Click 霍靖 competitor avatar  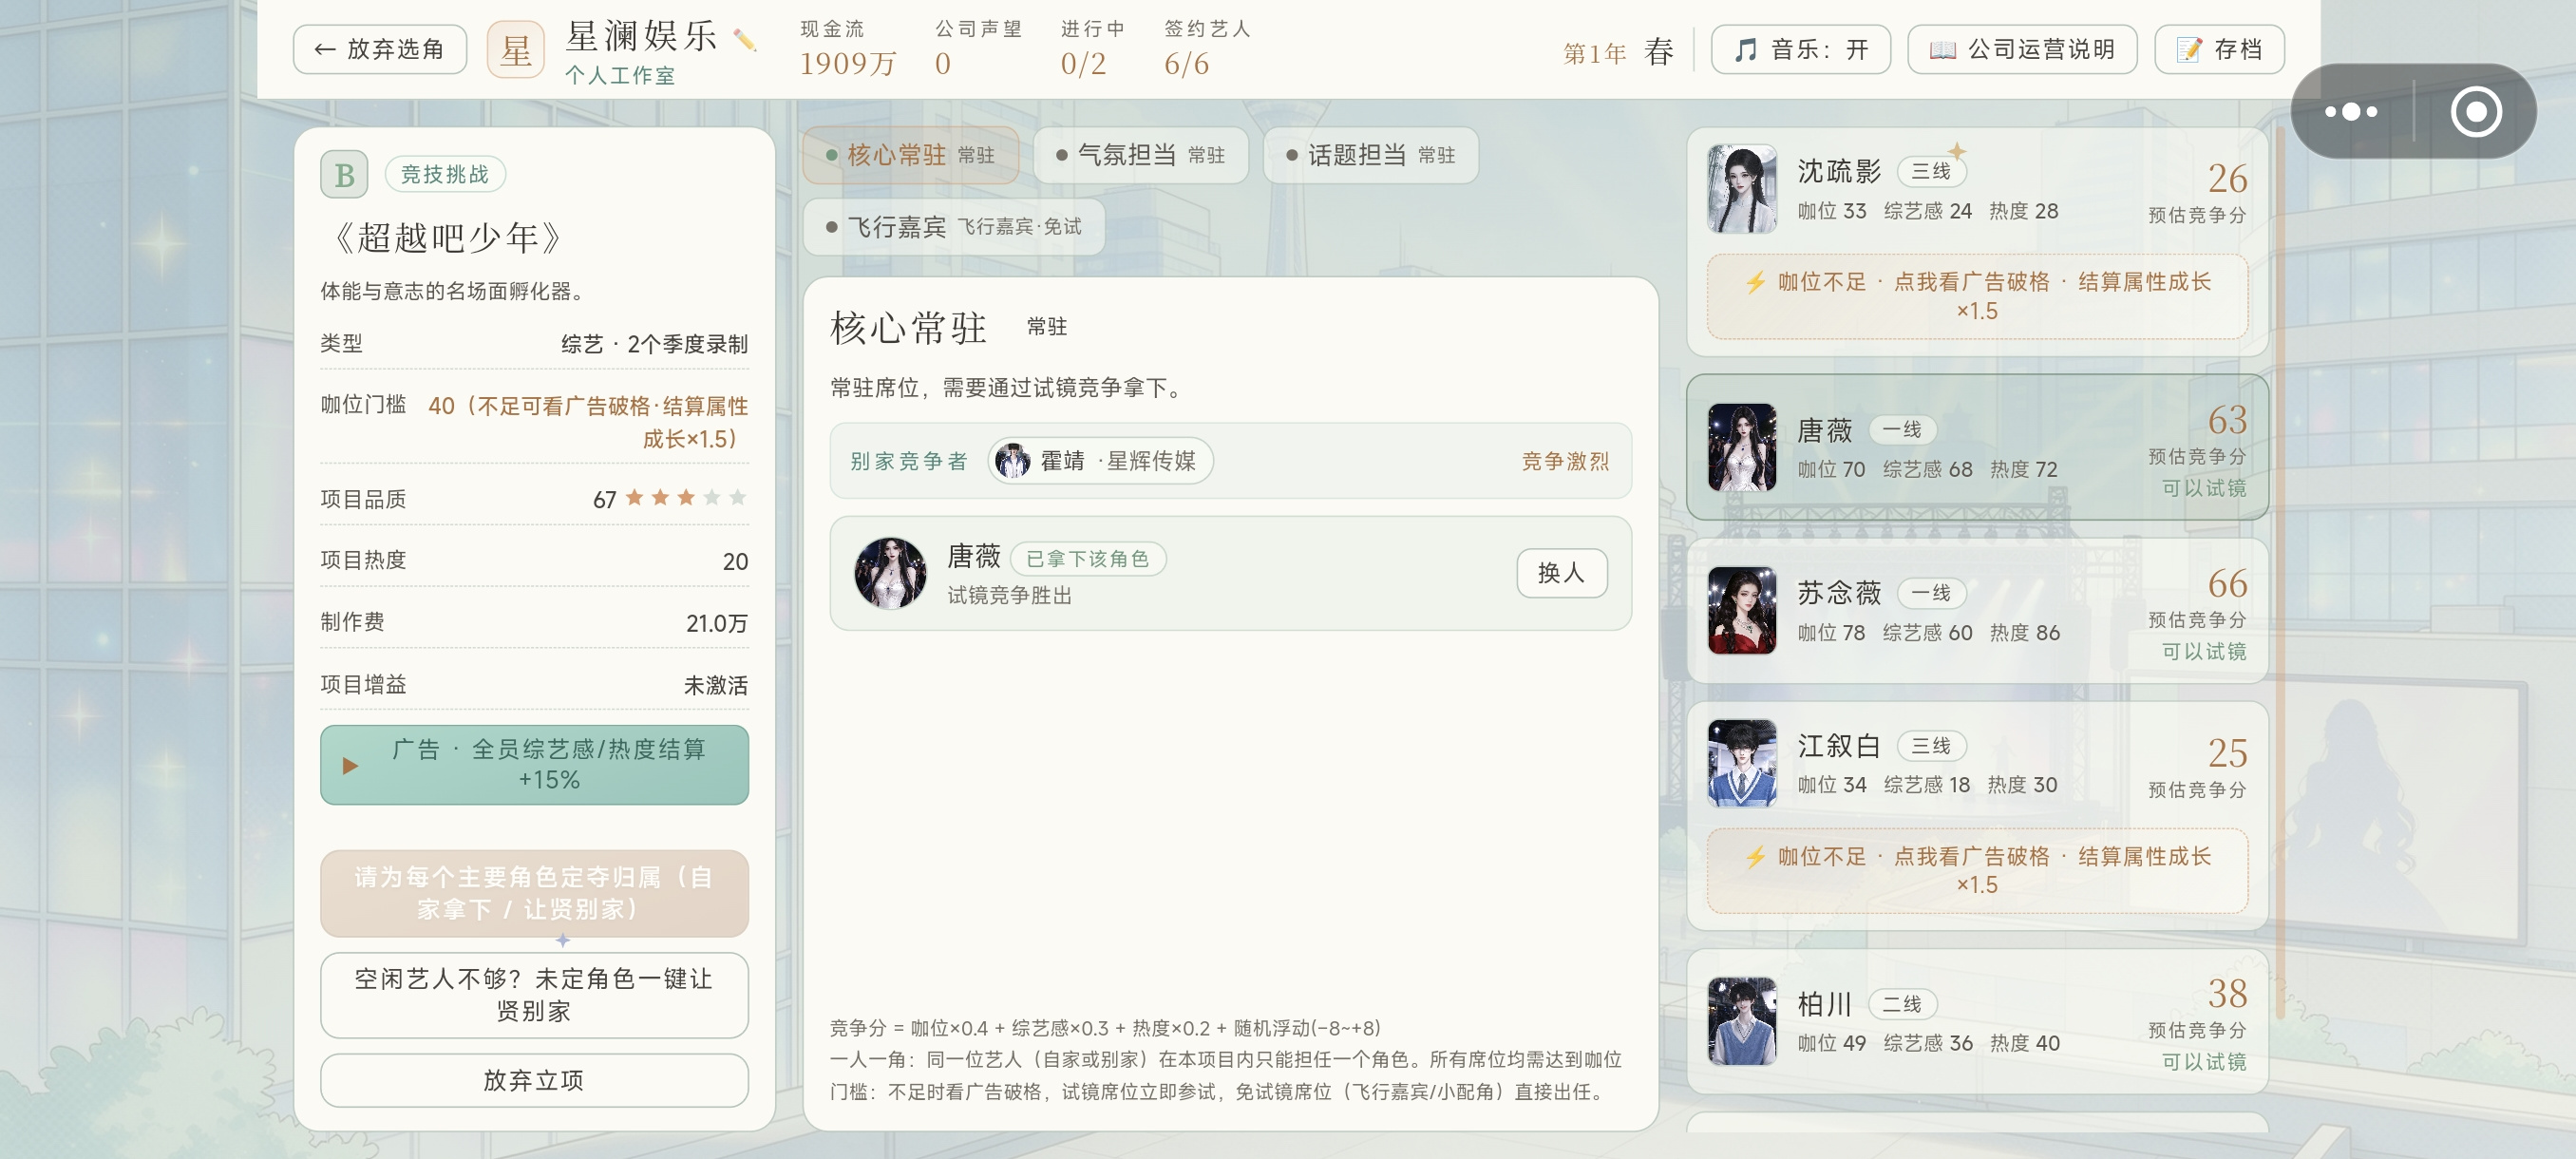pos(1013,461)
